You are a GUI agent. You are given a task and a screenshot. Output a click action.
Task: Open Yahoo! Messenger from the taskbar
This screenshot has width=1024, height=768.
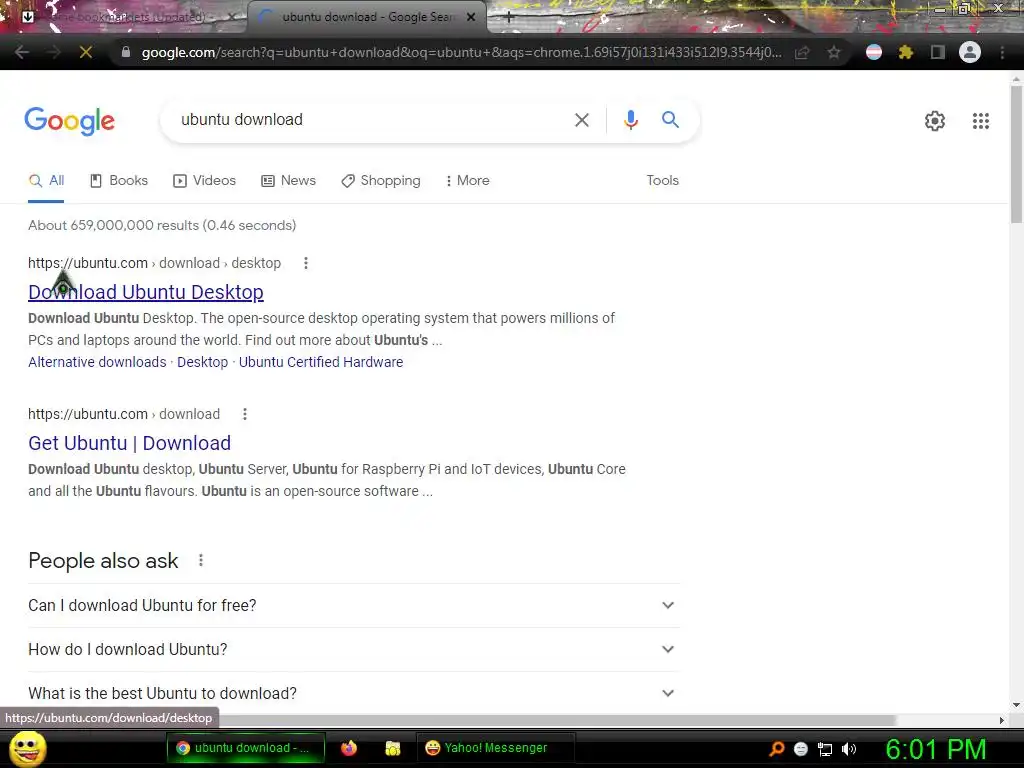pos(496,748)
